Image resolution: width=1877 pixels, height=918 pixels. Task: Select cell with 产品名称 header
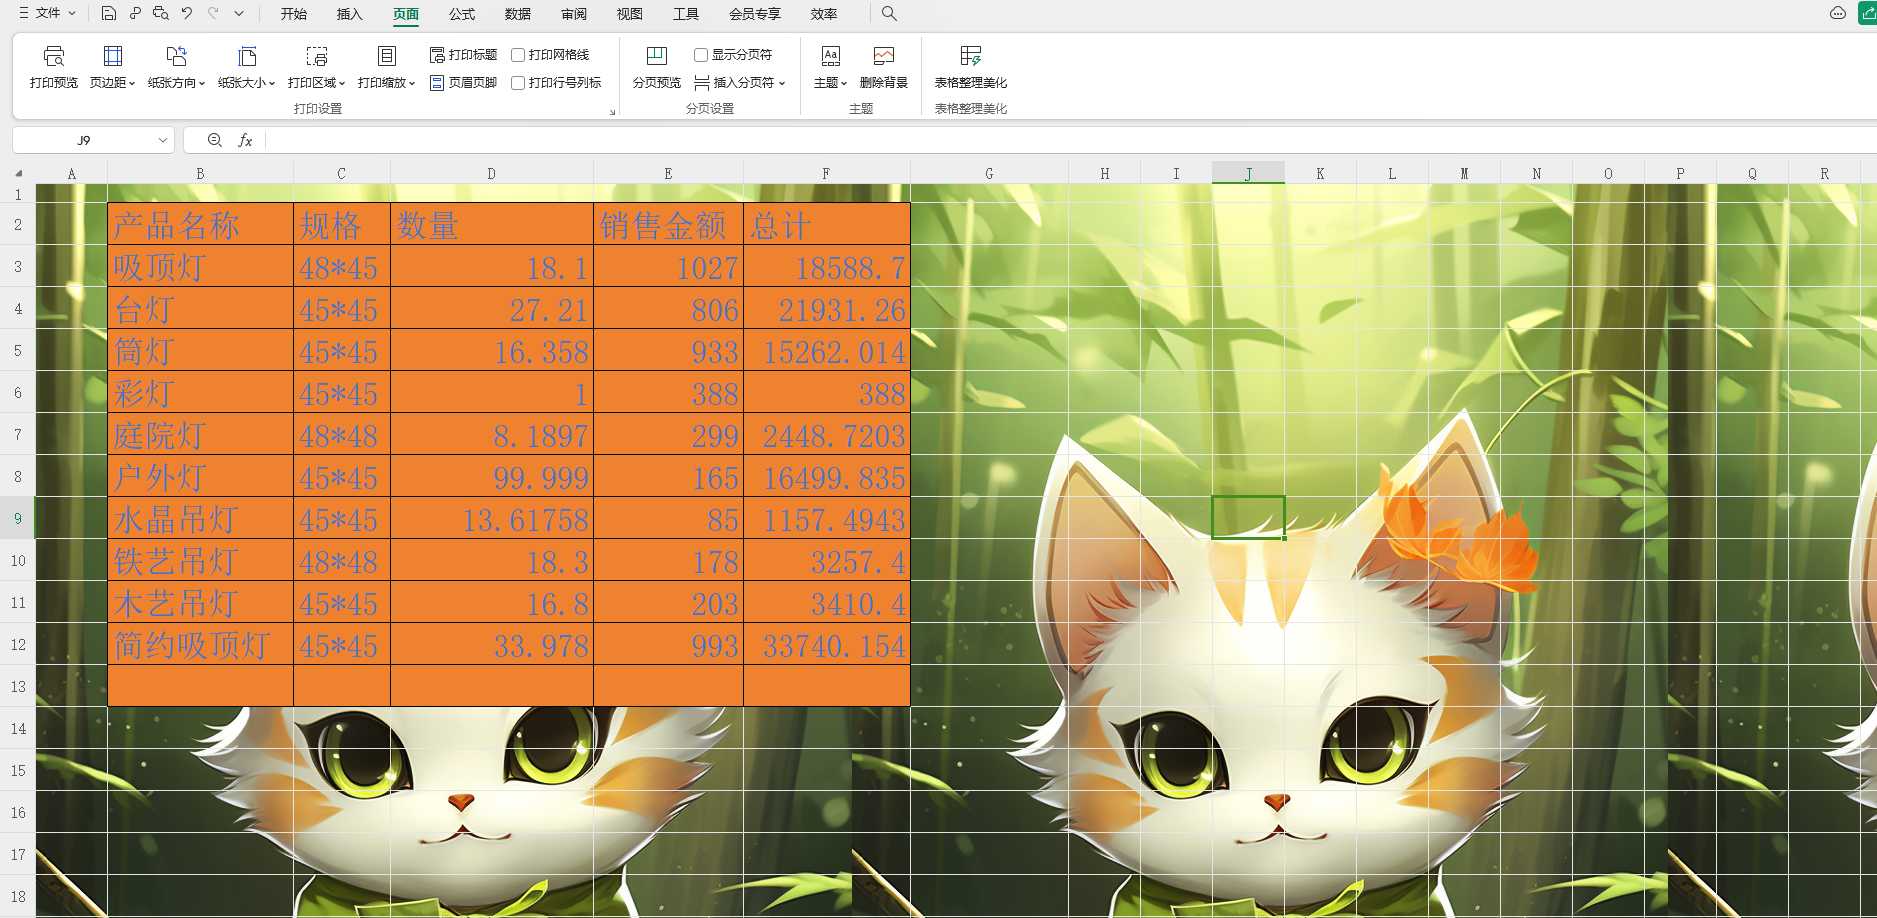[200, 225]
